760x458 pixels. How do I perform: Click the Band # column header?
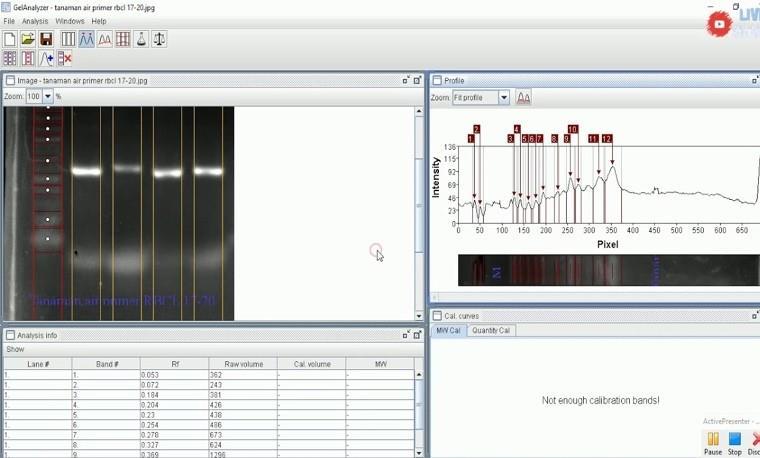107,364
